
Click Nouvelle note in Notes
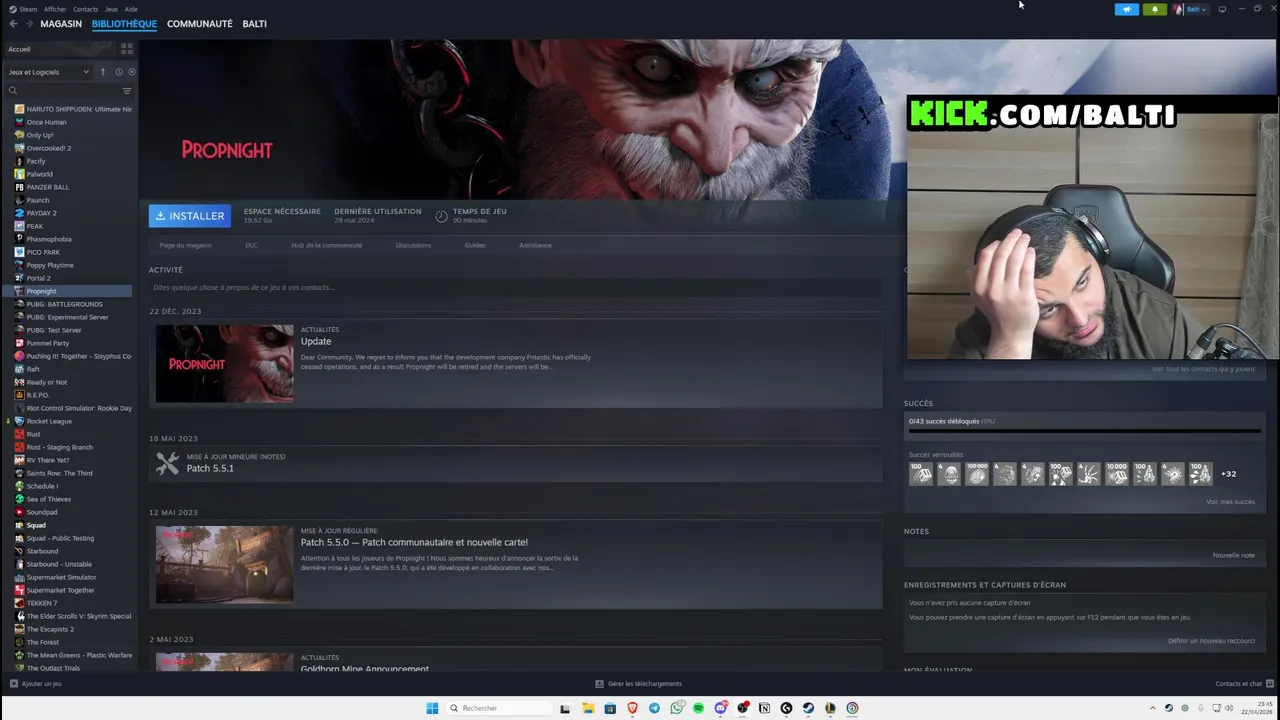tap(1233, 555)
